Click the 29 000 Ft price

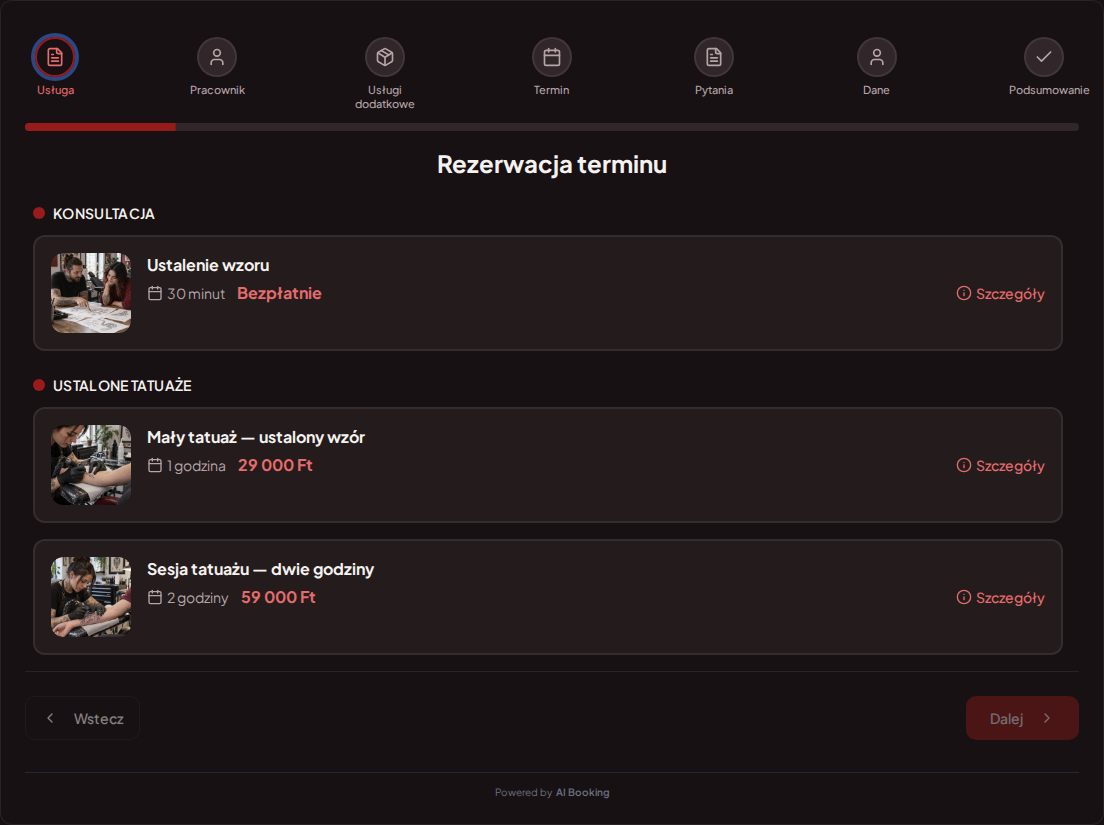pyautogui.click(x=275, y=465)
